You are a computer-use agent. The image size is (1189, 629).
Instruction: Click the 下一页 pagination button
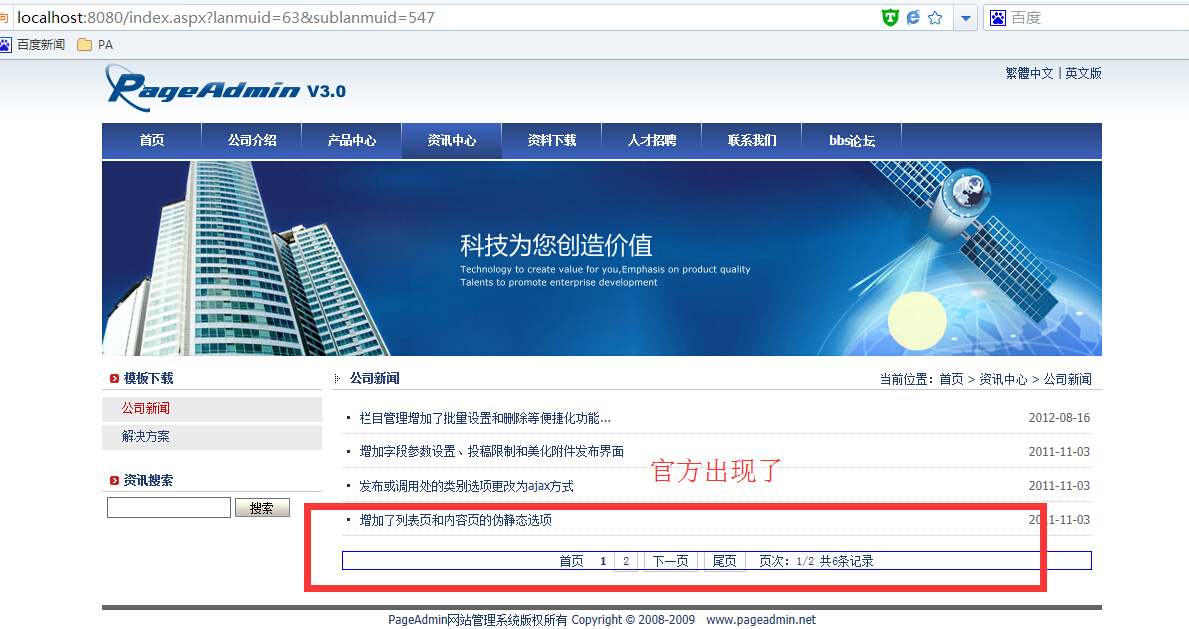click(x=670, y=561)
